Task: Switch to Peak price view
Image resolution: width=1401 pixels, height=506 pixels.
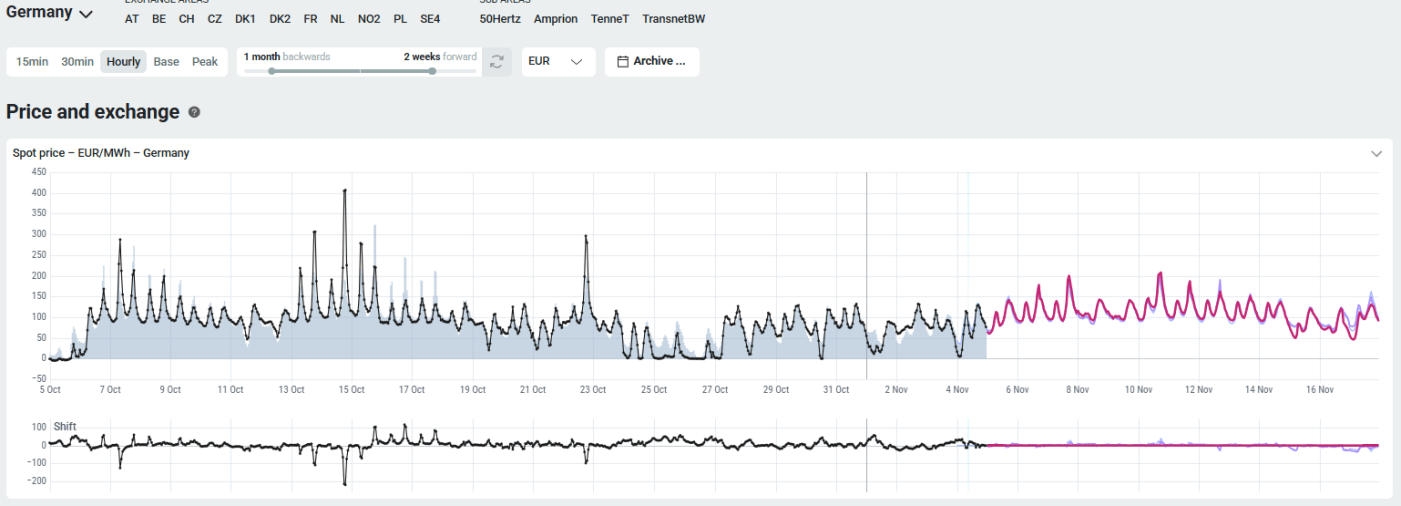Action: (205, 62)
